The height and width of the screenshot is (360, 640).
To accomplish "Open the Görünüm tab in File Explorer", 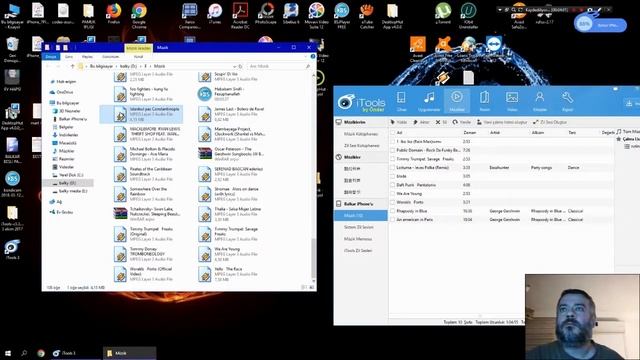I will point(110,57).
